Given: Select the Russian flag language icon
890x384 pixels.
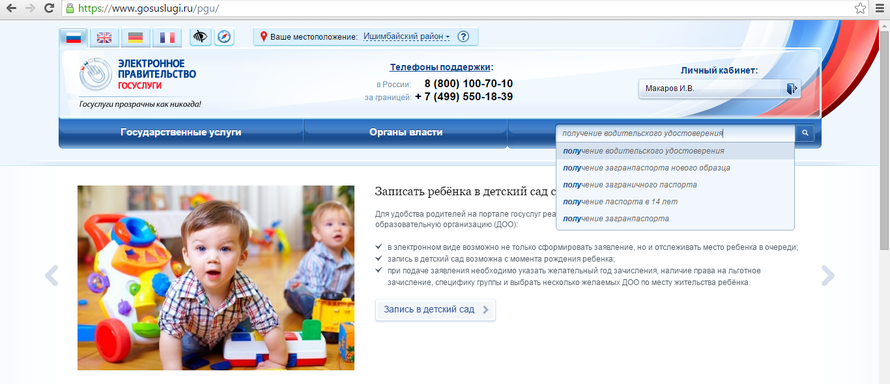Looking at the screenshot, I should click(x=73, y=37).
